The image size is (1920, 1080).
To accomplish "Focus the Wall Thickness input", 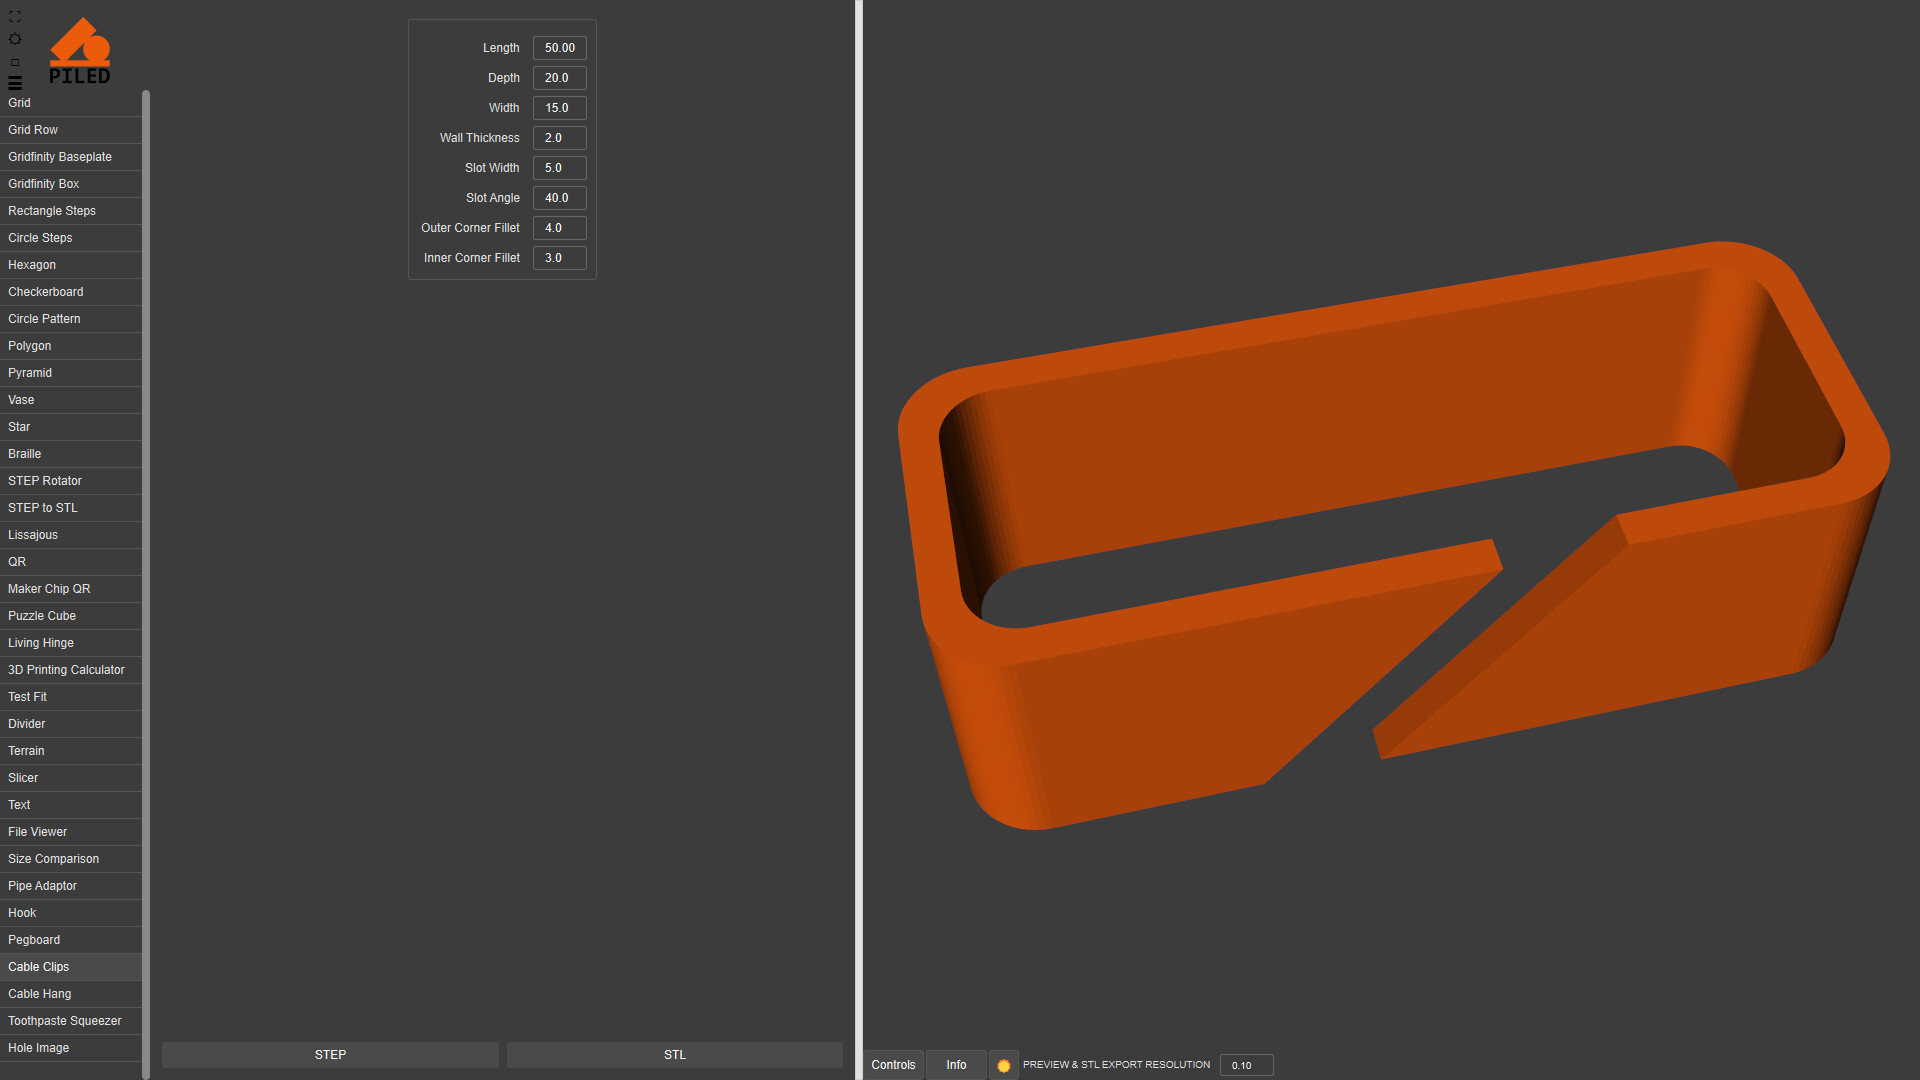I will 559,138.
